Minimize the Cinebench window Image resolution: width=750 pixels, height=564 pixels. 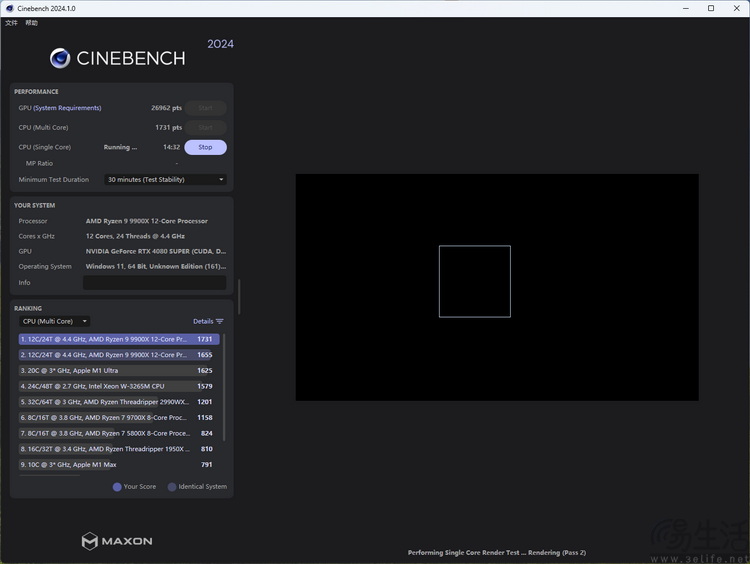coord(686,8)
